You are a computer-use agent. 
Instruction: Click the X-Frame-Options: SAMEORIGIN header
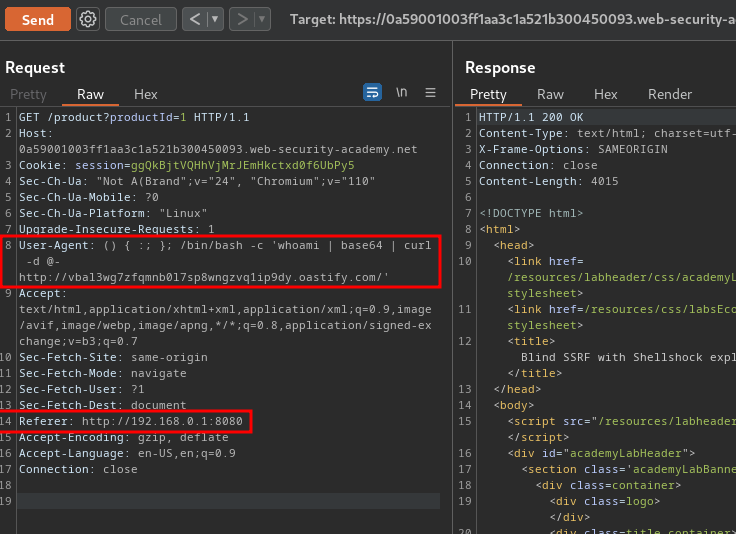click(573, 149)
